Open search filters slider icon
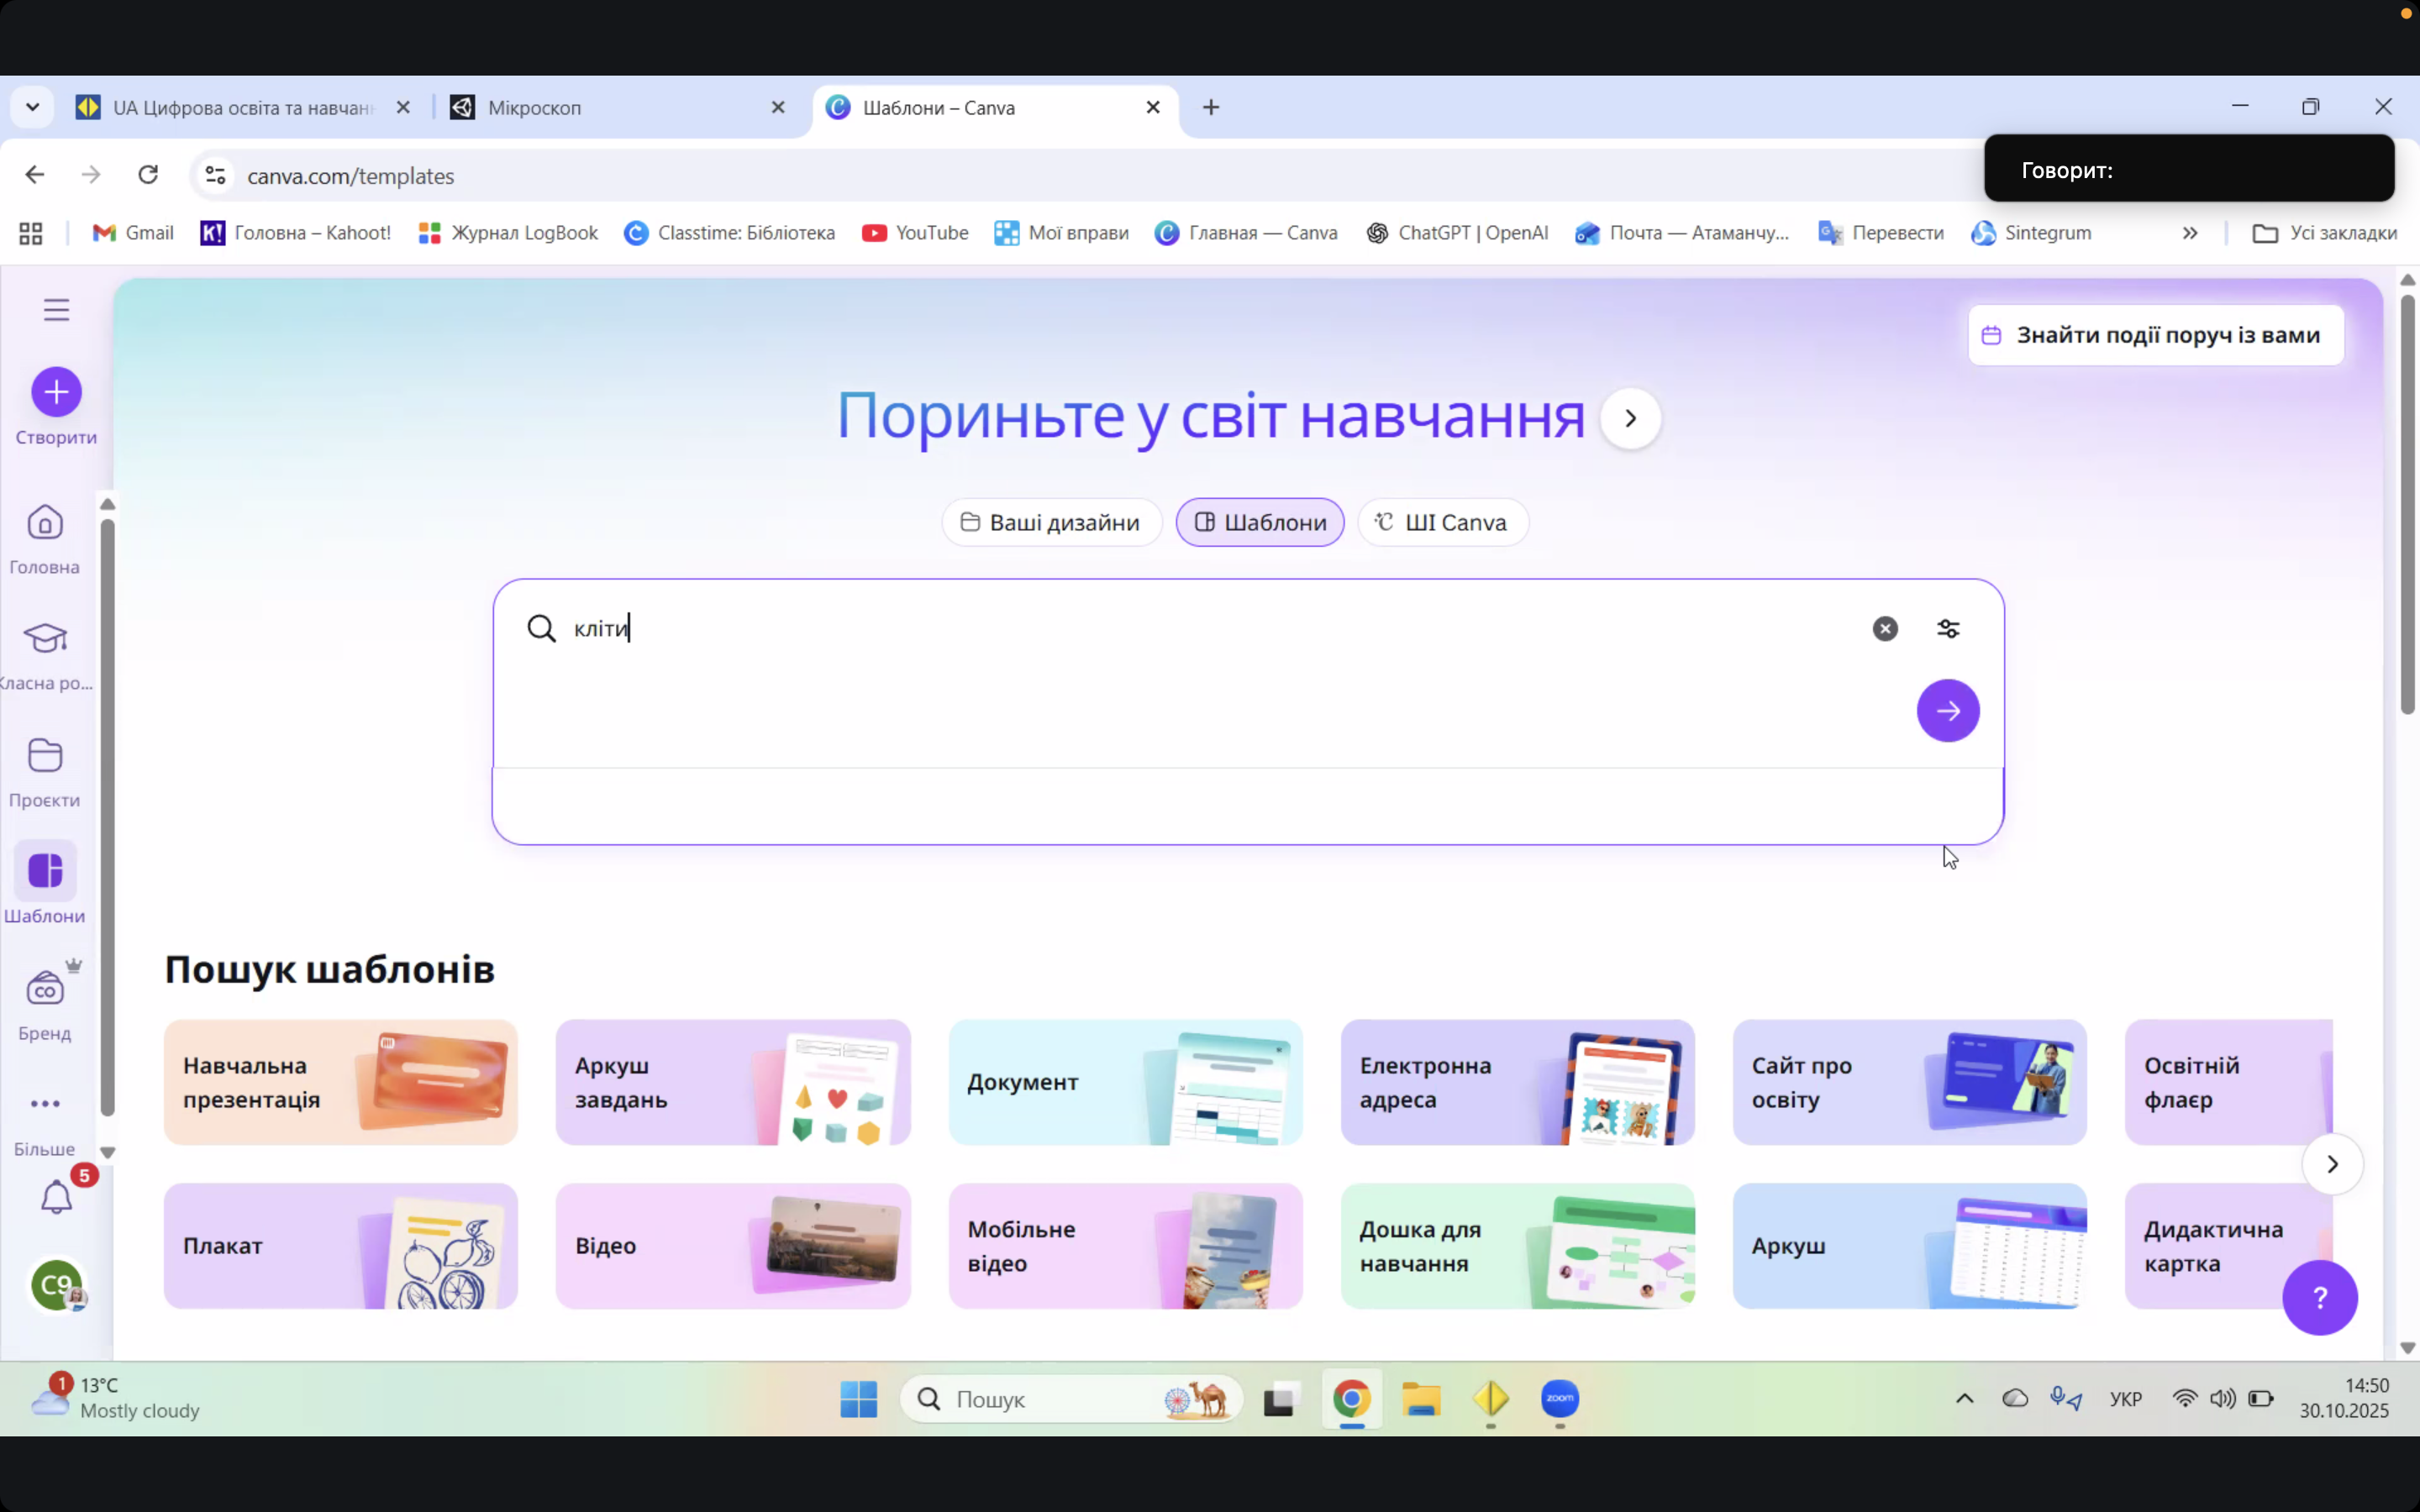Image resolution: width=2420 pixels, height=1512 pixels. [x=1948, y=628]
